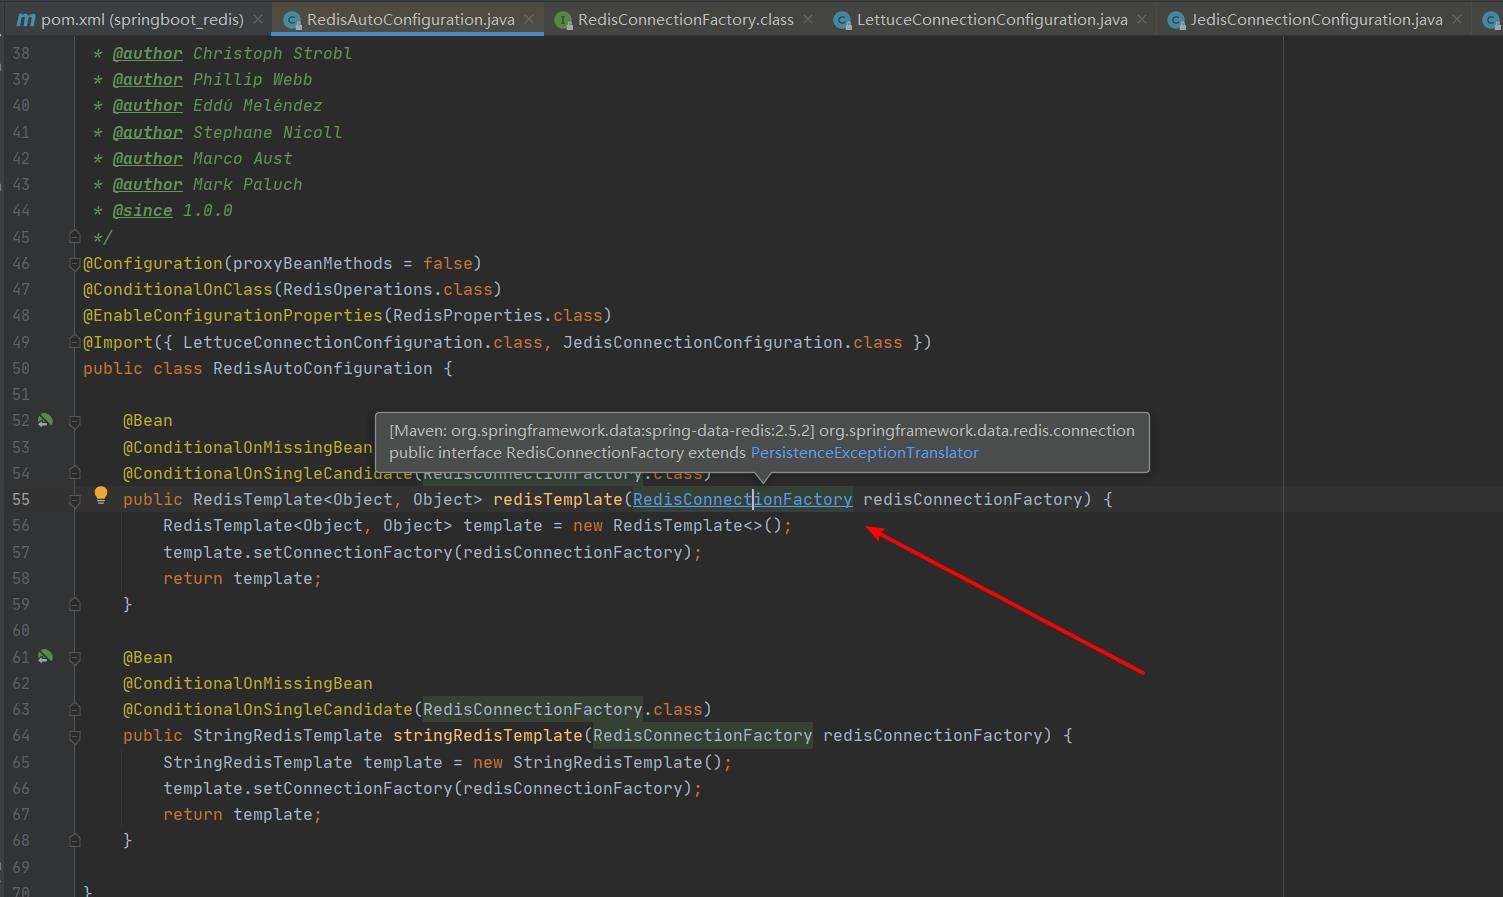
Task: Click the Spring bean gutter icon on line 52
Action: 45,420
